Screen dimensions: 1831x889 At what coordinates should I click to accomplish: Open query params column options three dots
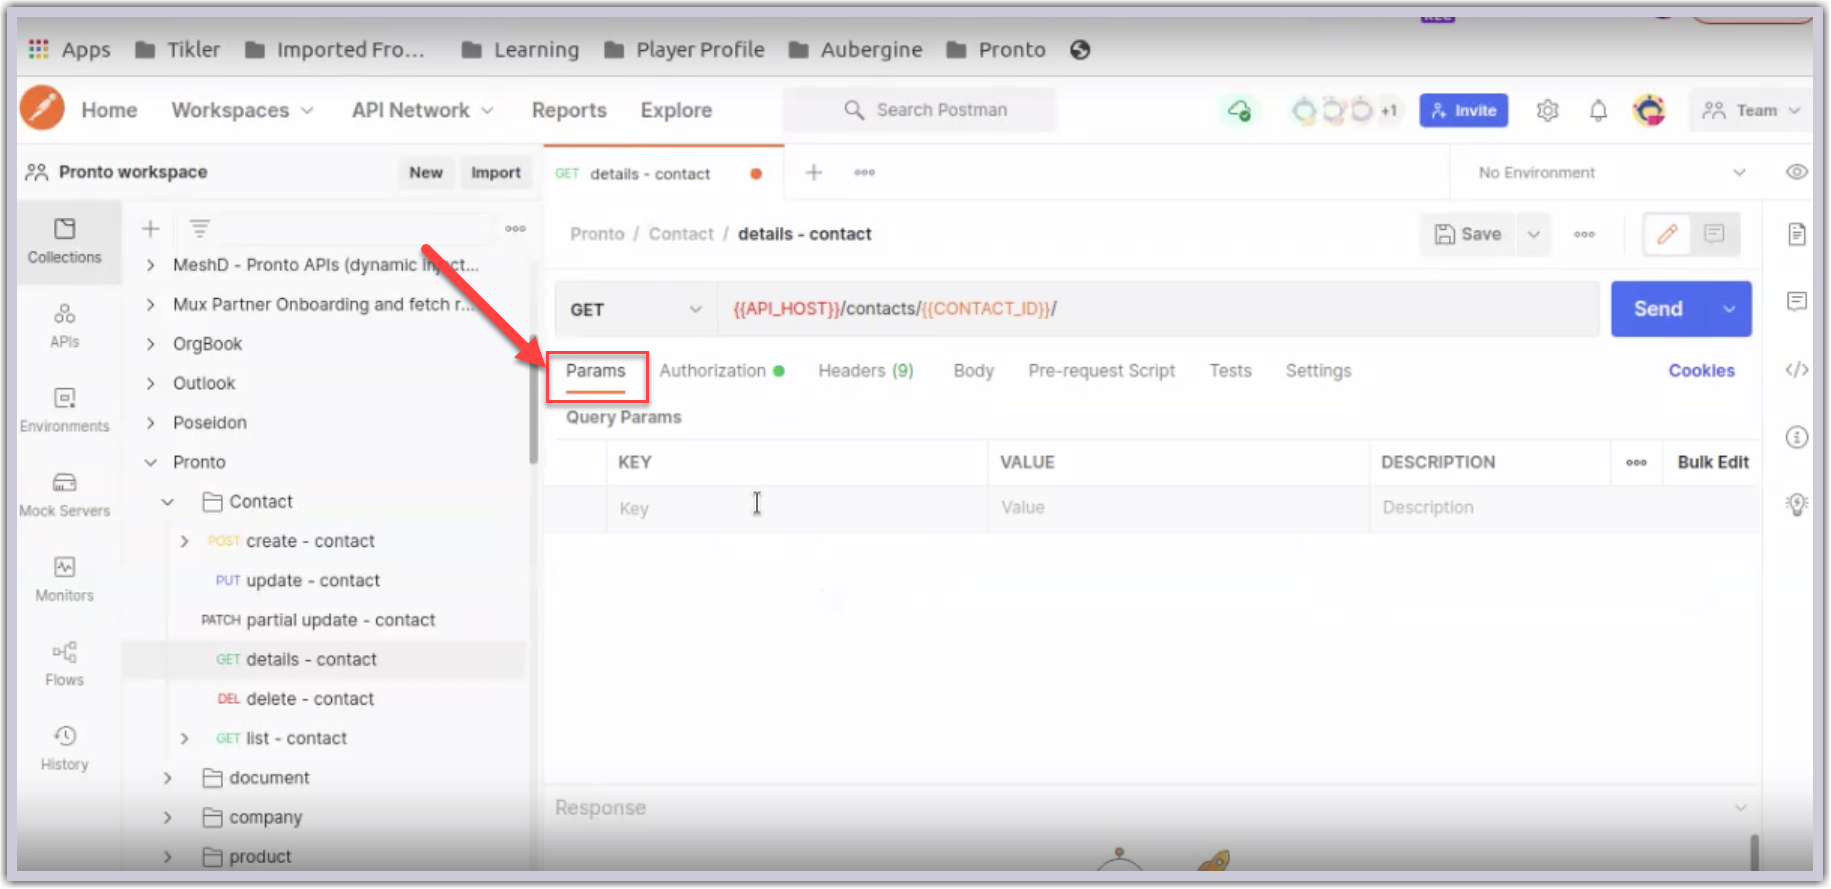(x=1636, y=462)
